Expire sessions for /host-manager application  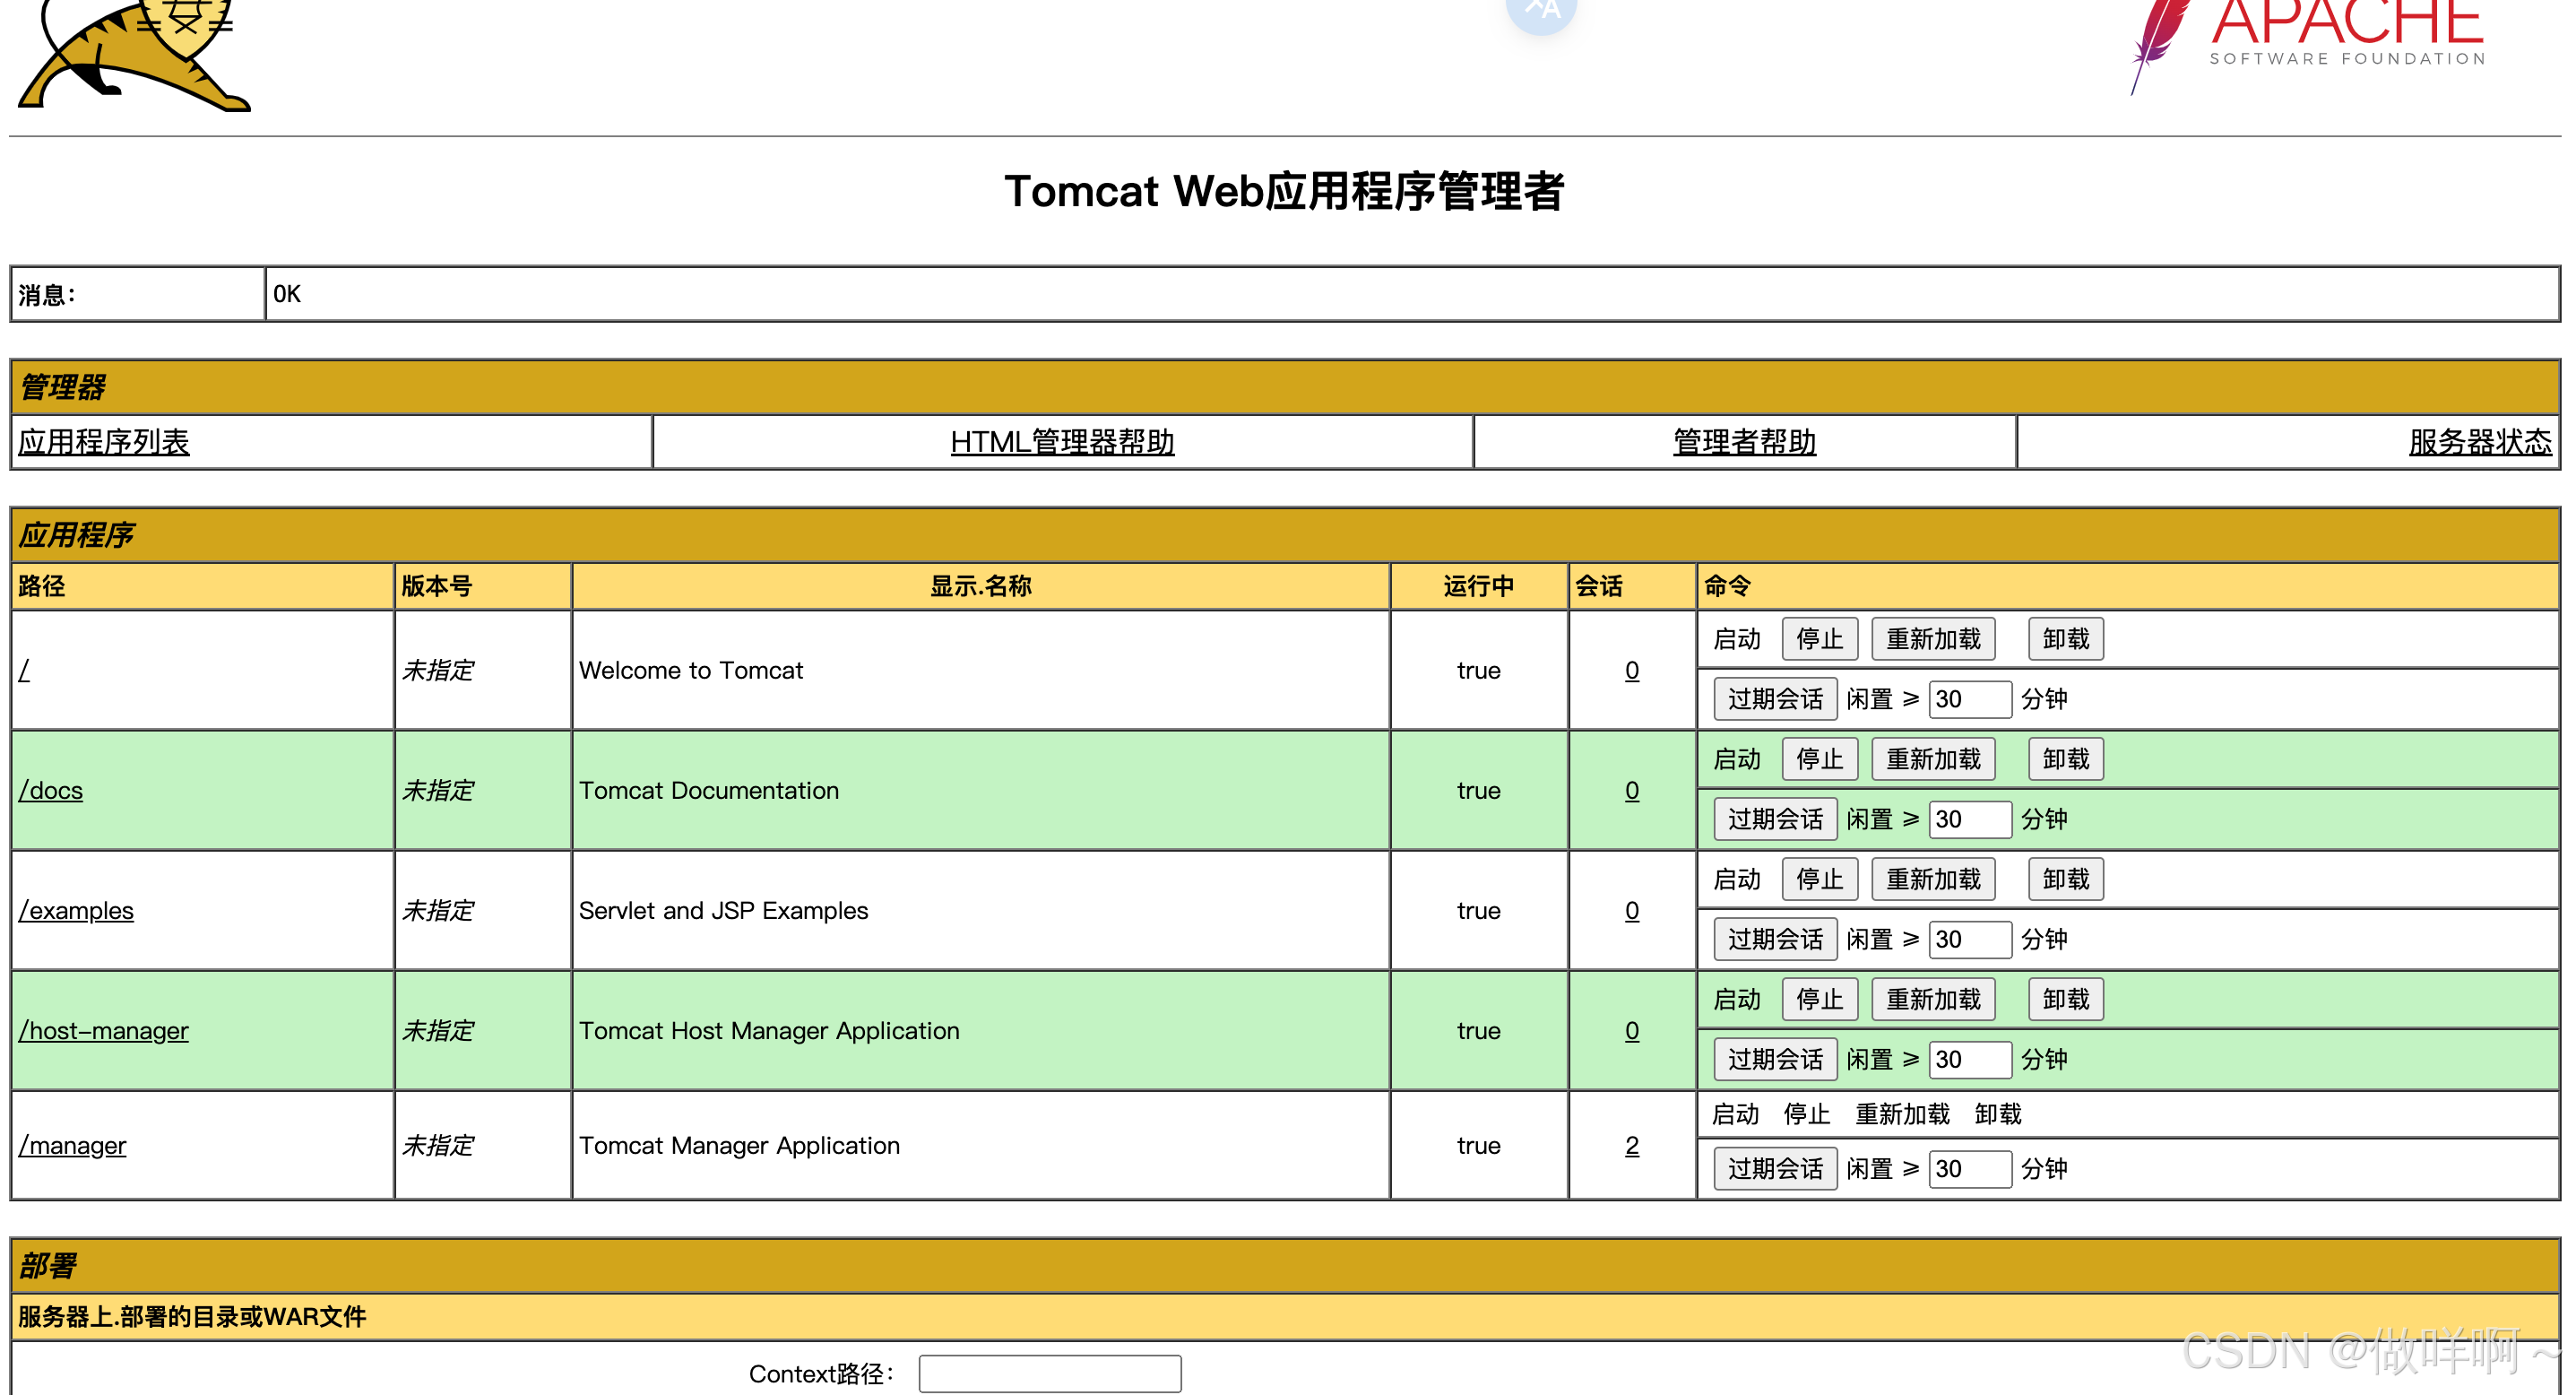point(1775,1059)
